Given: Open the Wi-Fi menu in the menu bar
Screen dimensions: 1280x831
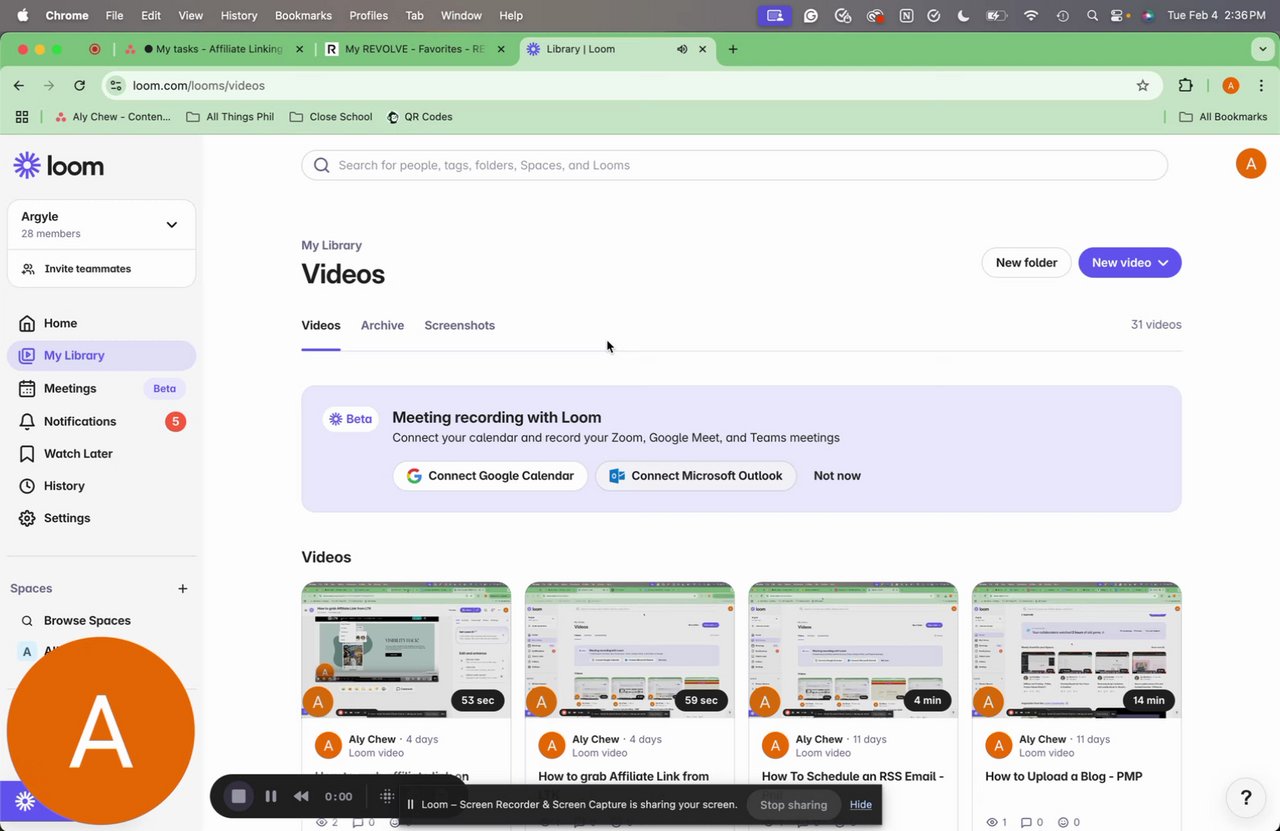Looking at the screenshot, I should [1031, 15].
